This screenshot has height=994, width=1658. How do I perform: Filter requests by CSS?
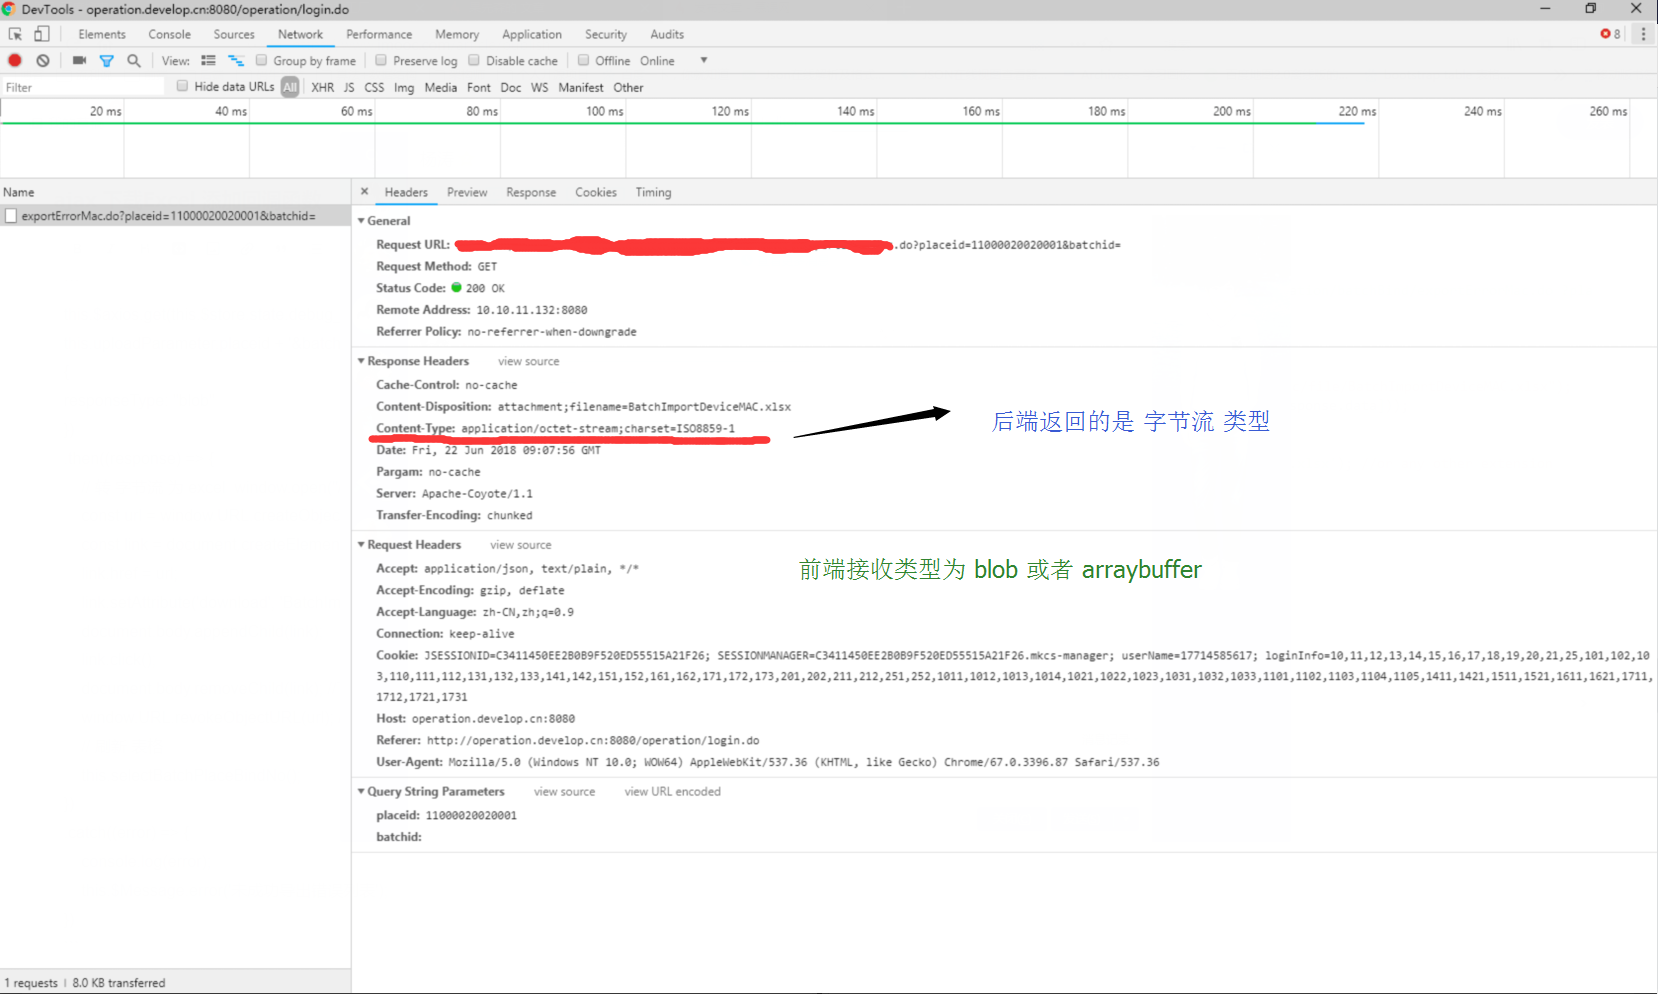tap(374, 87)
